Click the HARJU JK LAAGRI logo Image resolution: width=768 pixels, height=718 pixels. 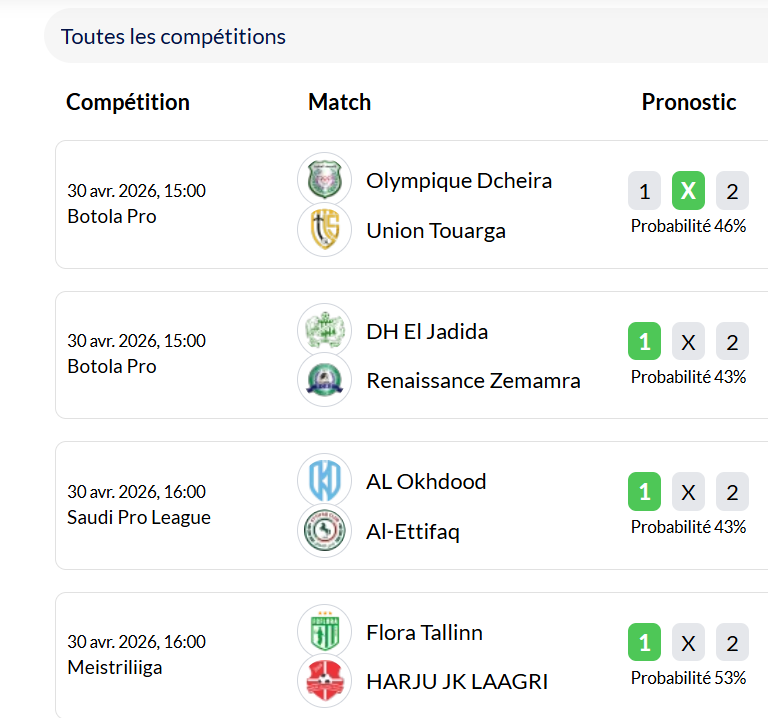point(325,682)
